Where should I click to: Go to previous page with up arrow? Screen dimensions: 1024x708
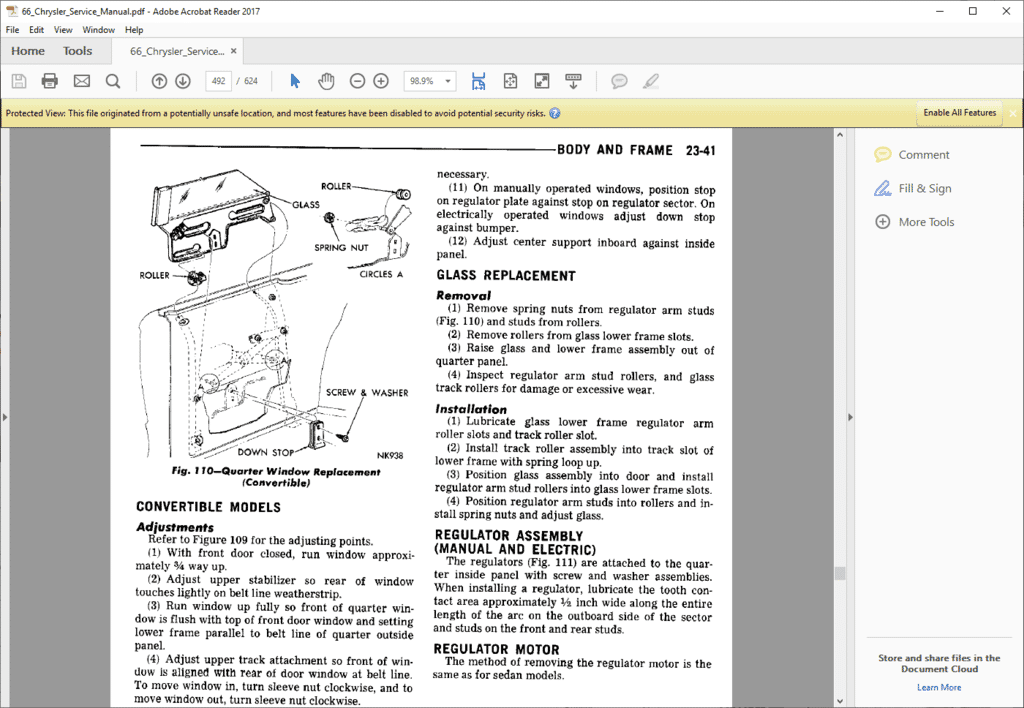(159, 81)
